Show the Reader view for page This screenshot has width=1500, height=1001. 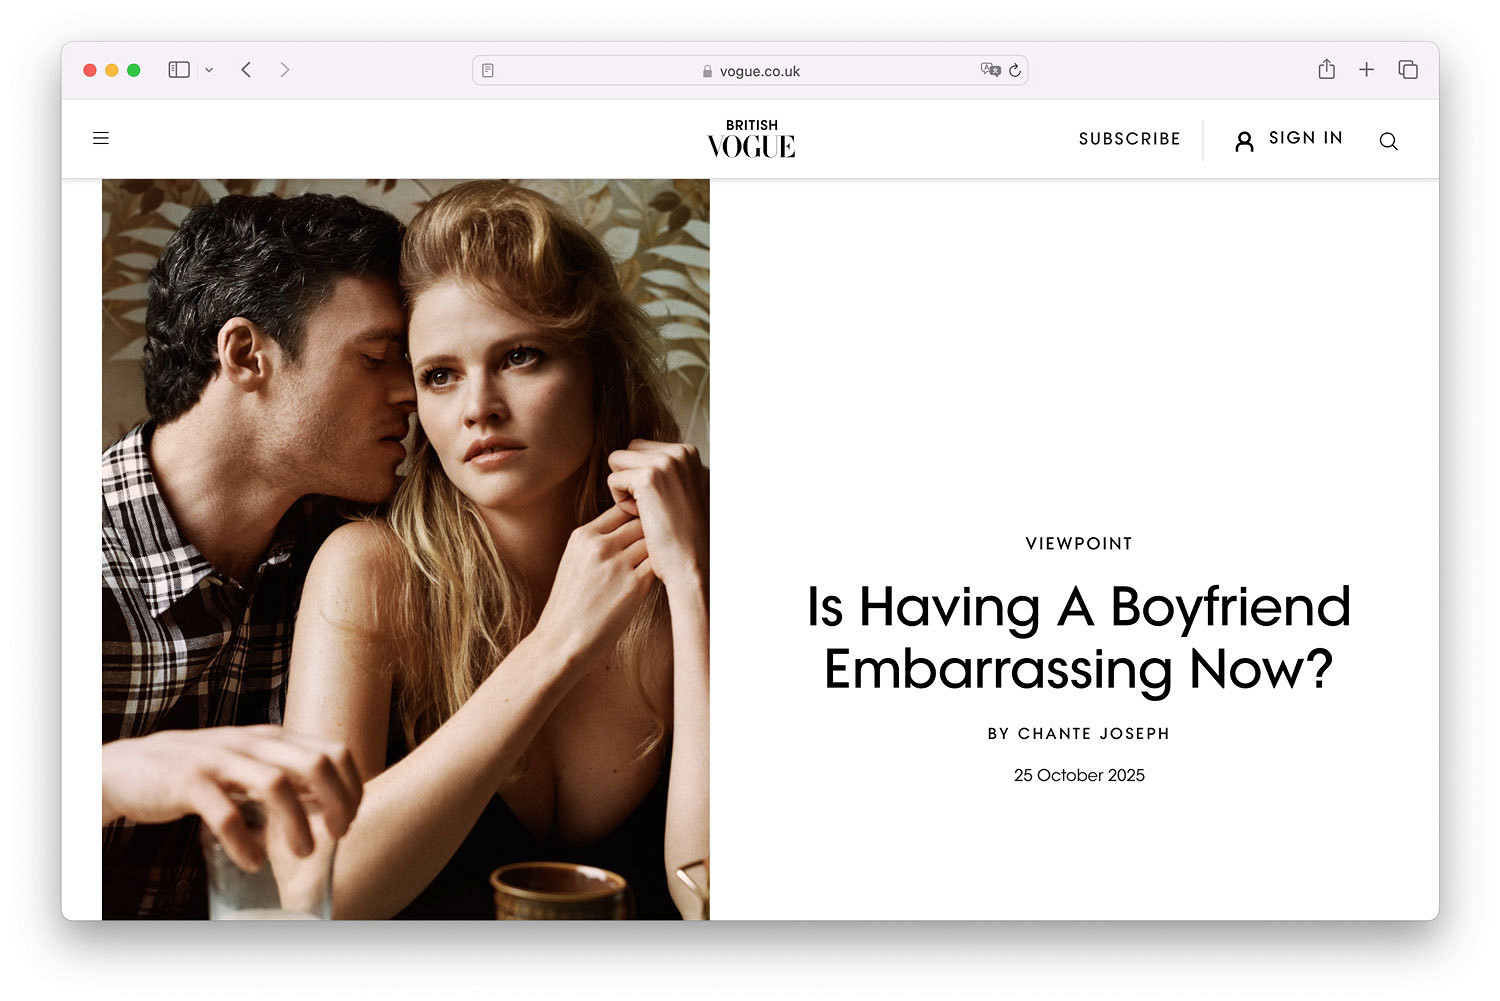coord(488,70)
